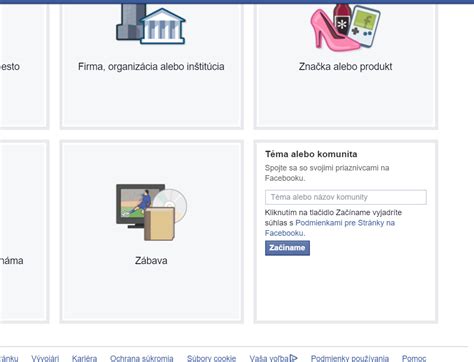This screenshot has height=362, width=474.
Task: Open the Ochrana súkromia footer link
Action: click(x=142, y=358)
